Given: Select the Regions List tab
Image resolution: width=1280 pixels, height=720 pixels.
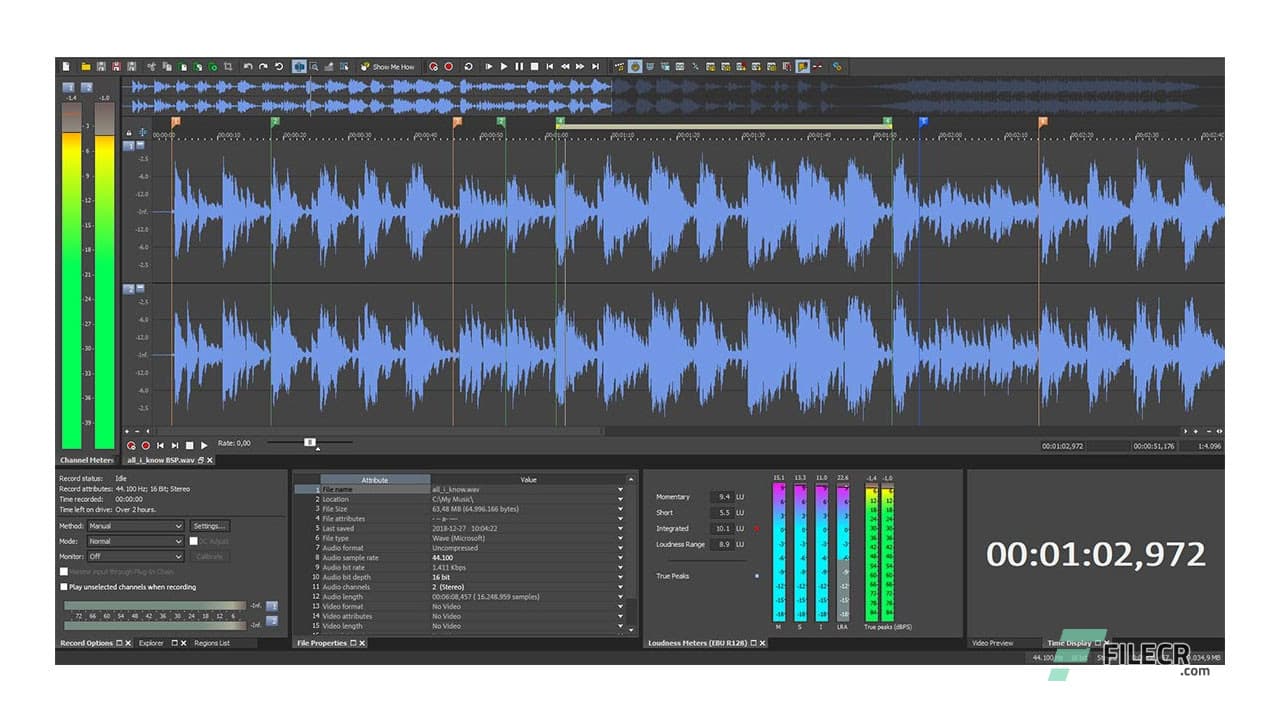Looking at the screenshot, I should pos(213,643).
